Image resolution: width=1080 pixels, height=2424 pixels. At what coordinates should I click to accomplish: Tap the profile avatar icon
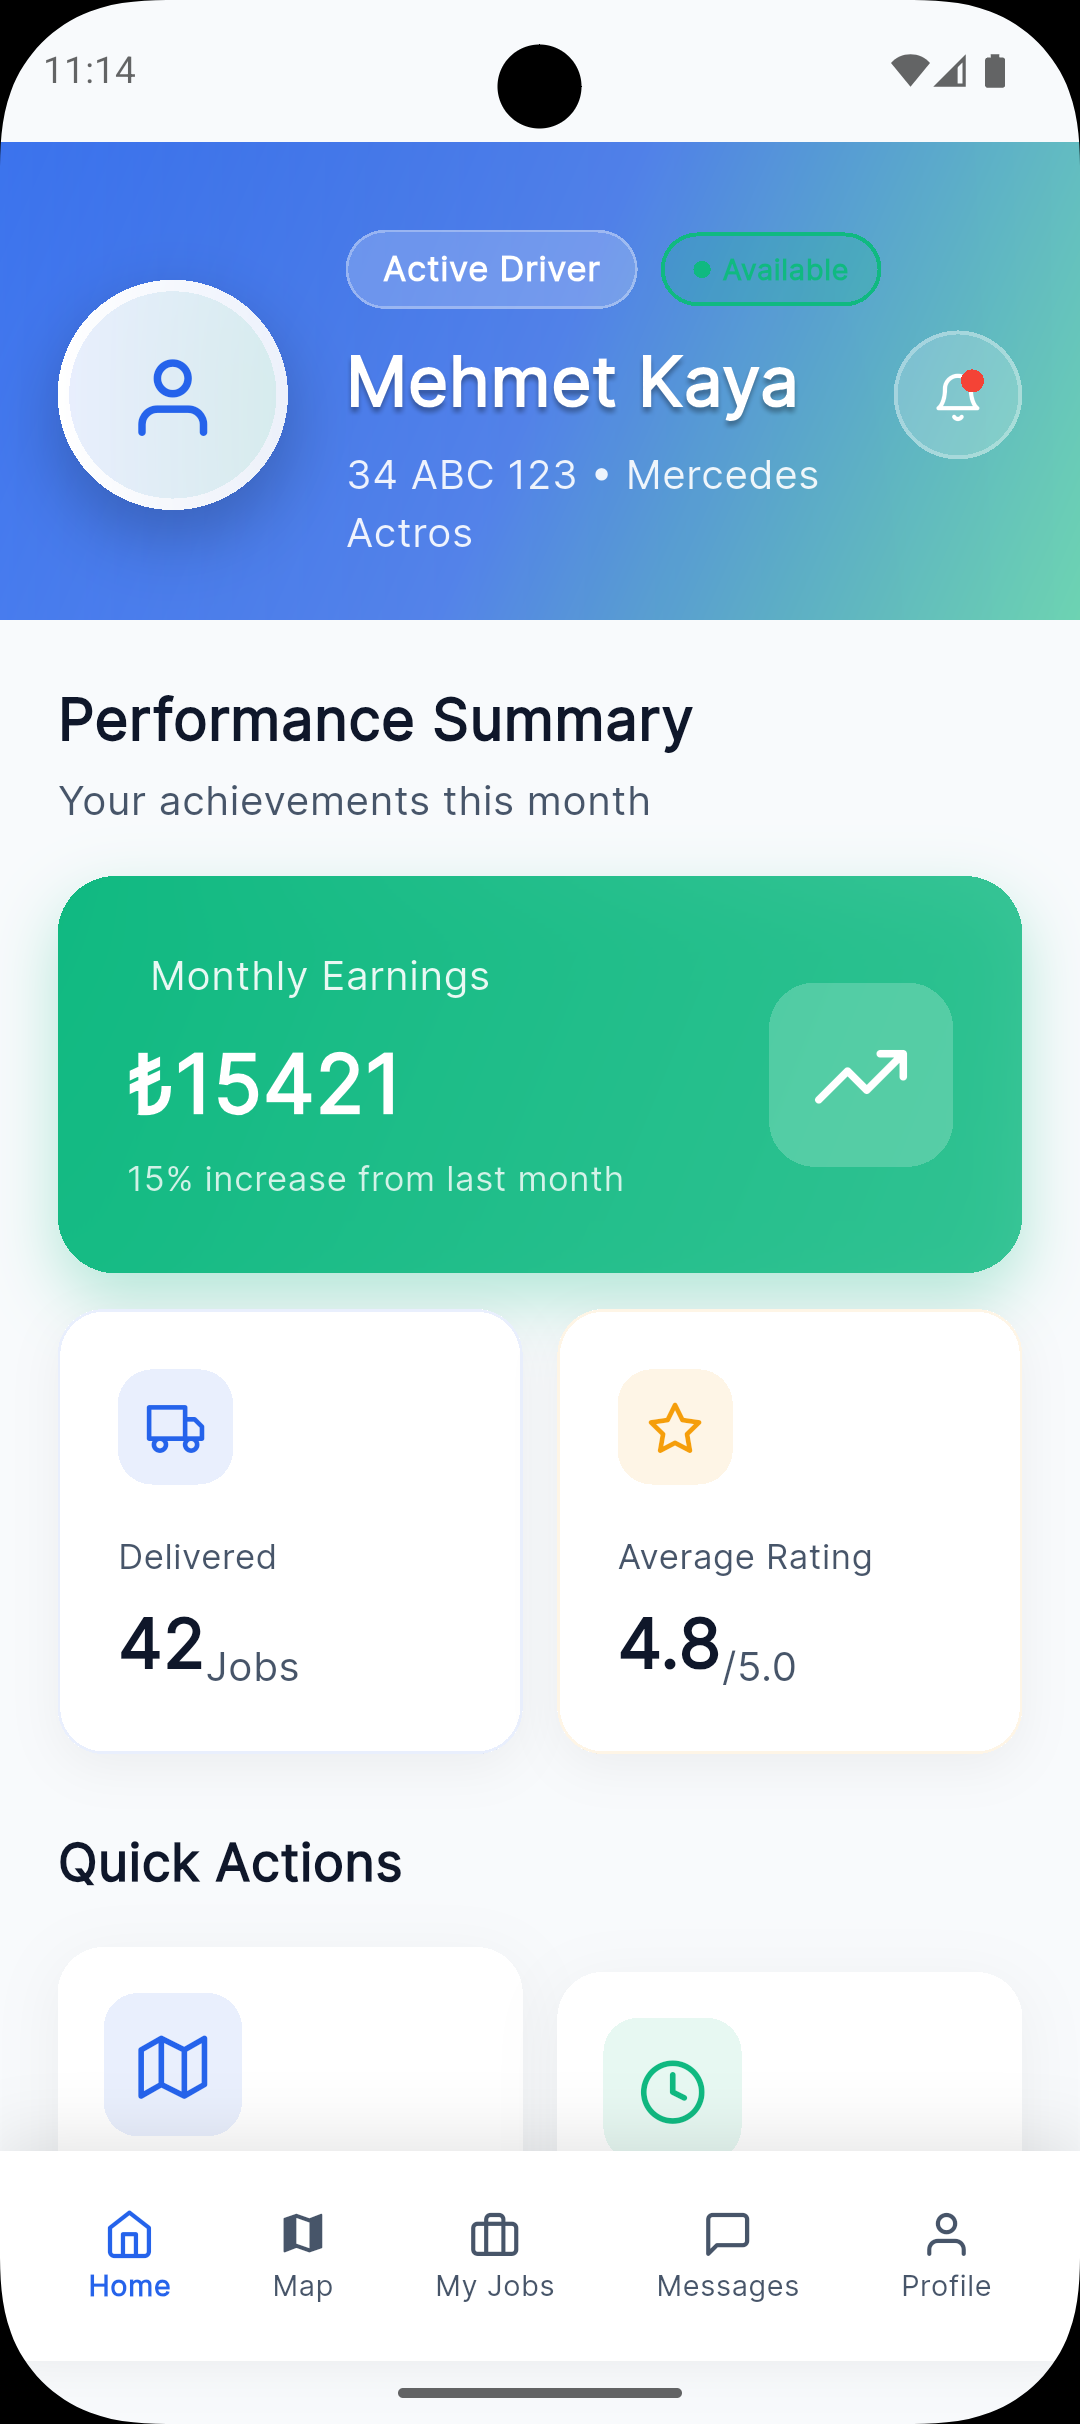pyautogui.click(x=173, y=395)
